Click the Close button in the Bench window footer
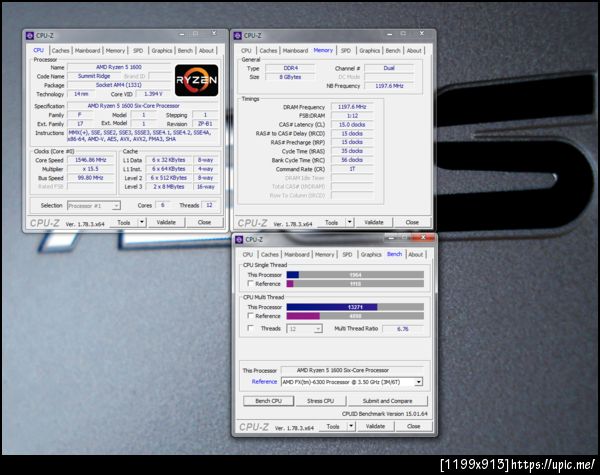Viewport: 600px width, 475px height. [x=414, y=426]
